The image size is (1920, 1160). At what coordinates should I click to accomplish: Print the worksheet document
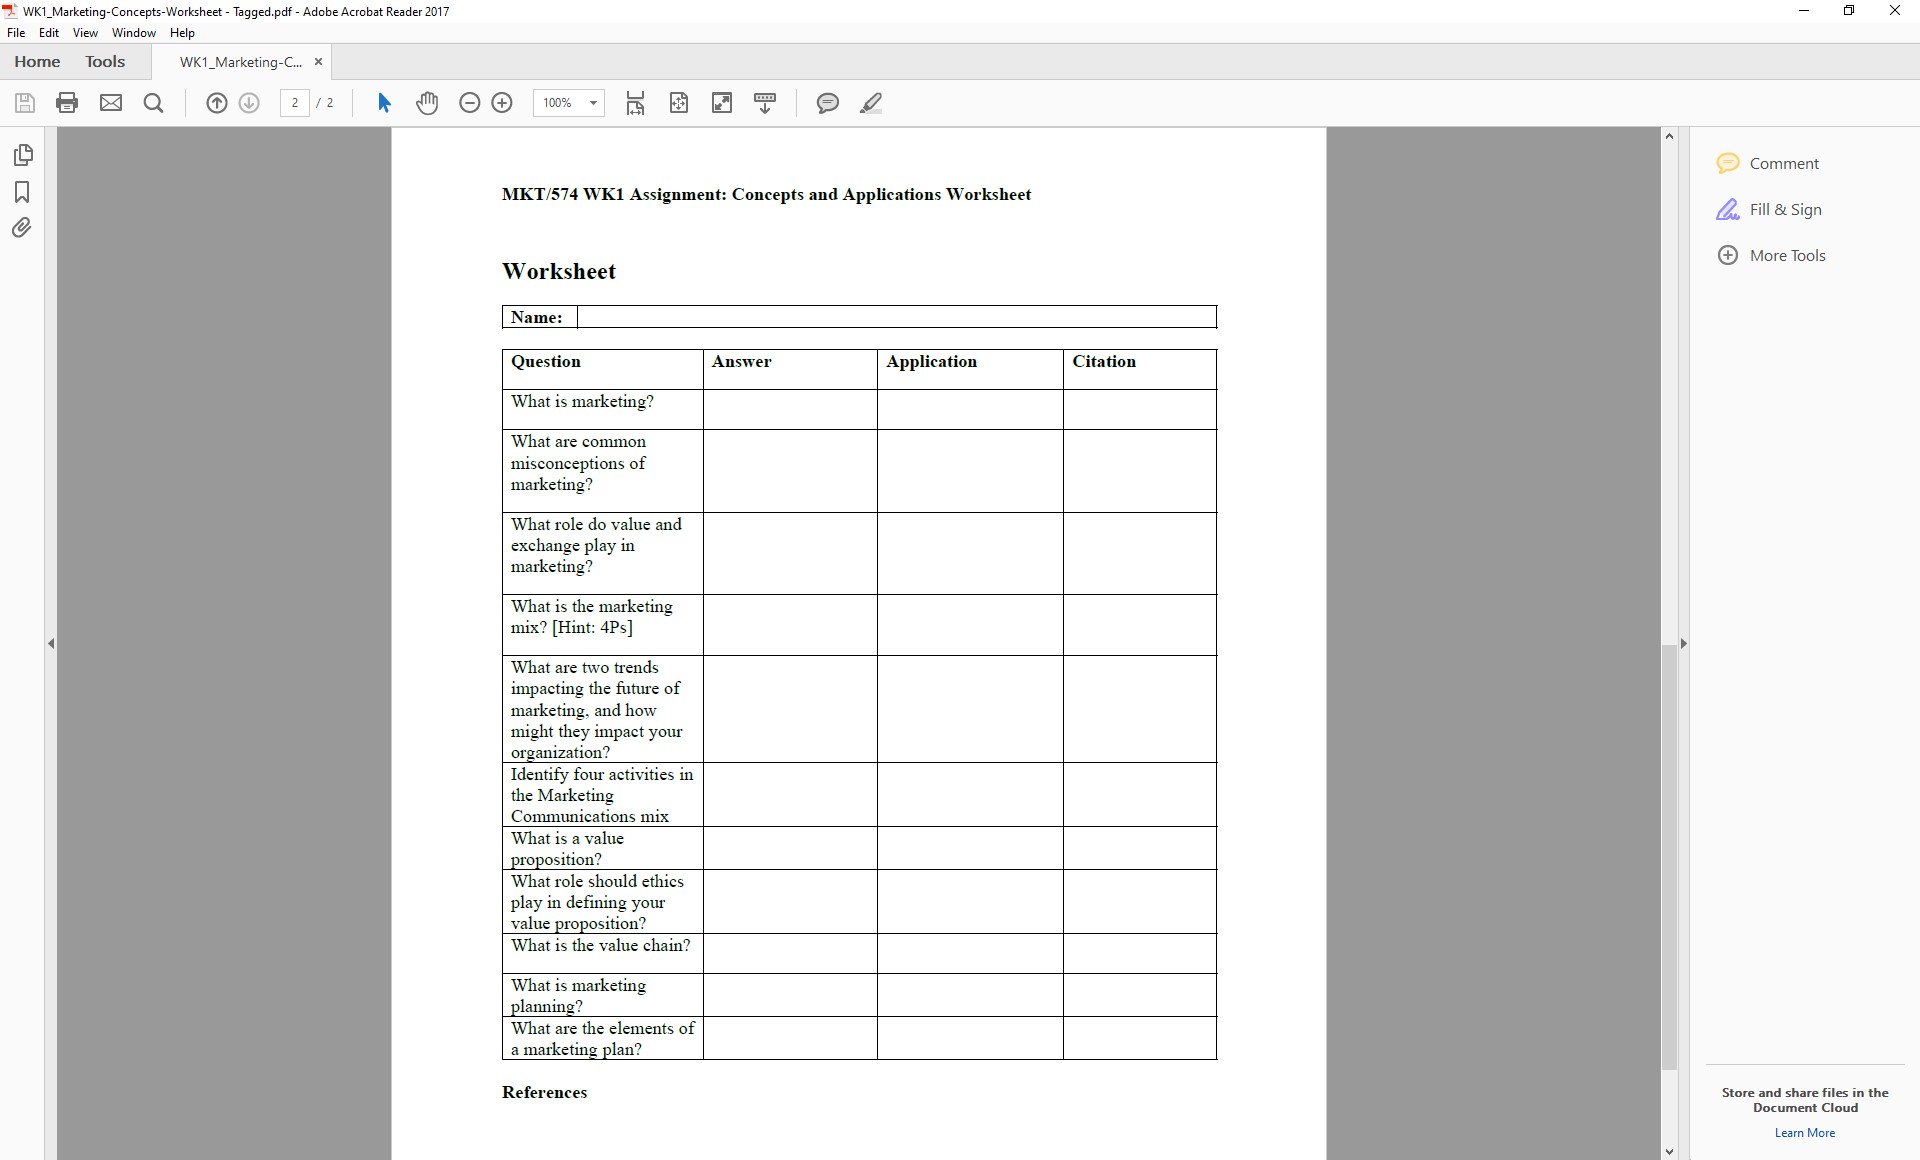67,103
